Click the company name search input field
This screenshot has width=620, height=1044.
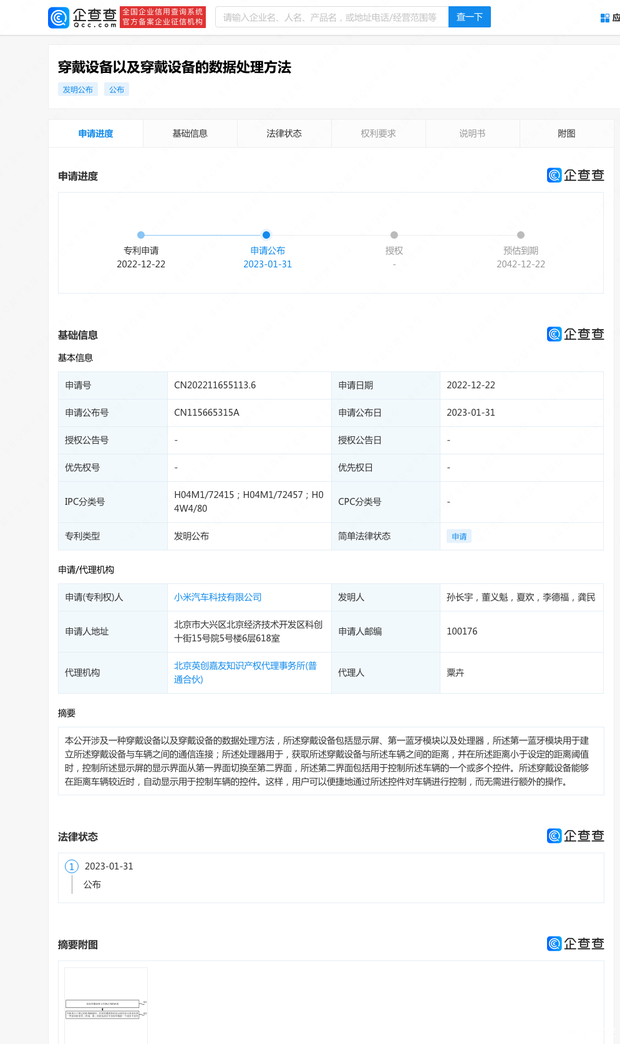coord(330,17)
